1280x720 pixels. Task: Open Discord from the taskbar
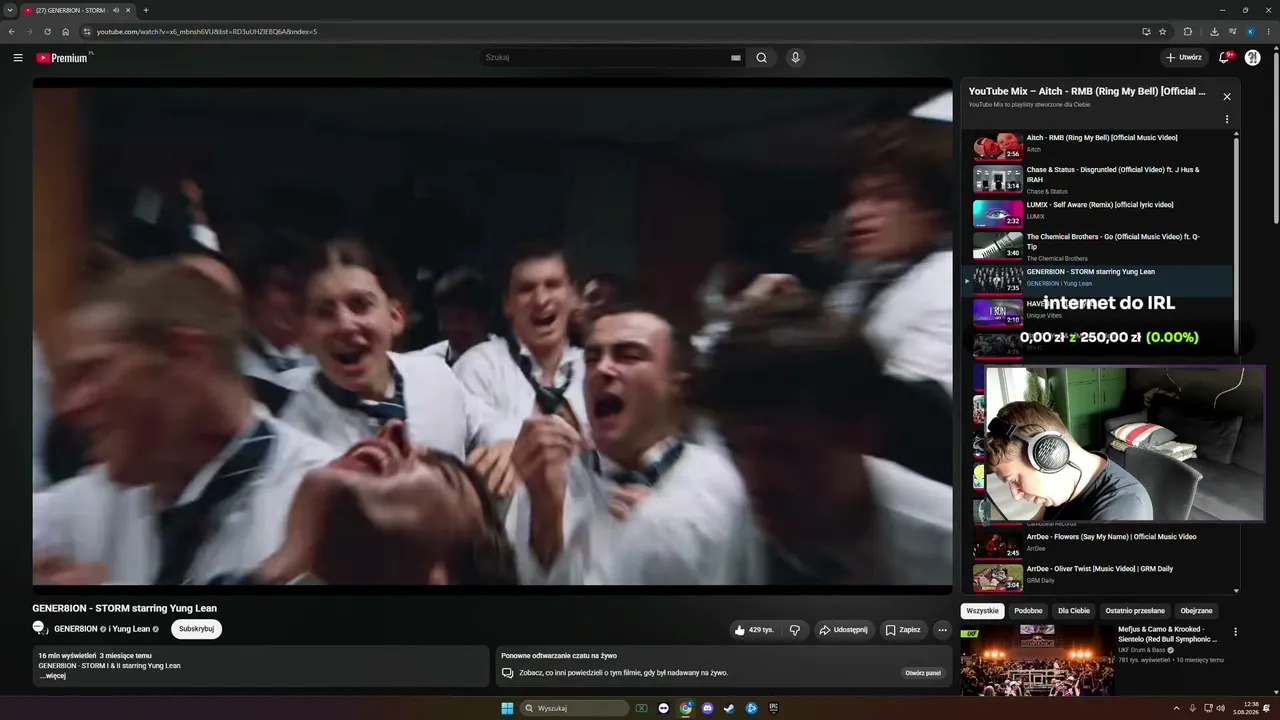pyautogui.click(x=708, y=709)
